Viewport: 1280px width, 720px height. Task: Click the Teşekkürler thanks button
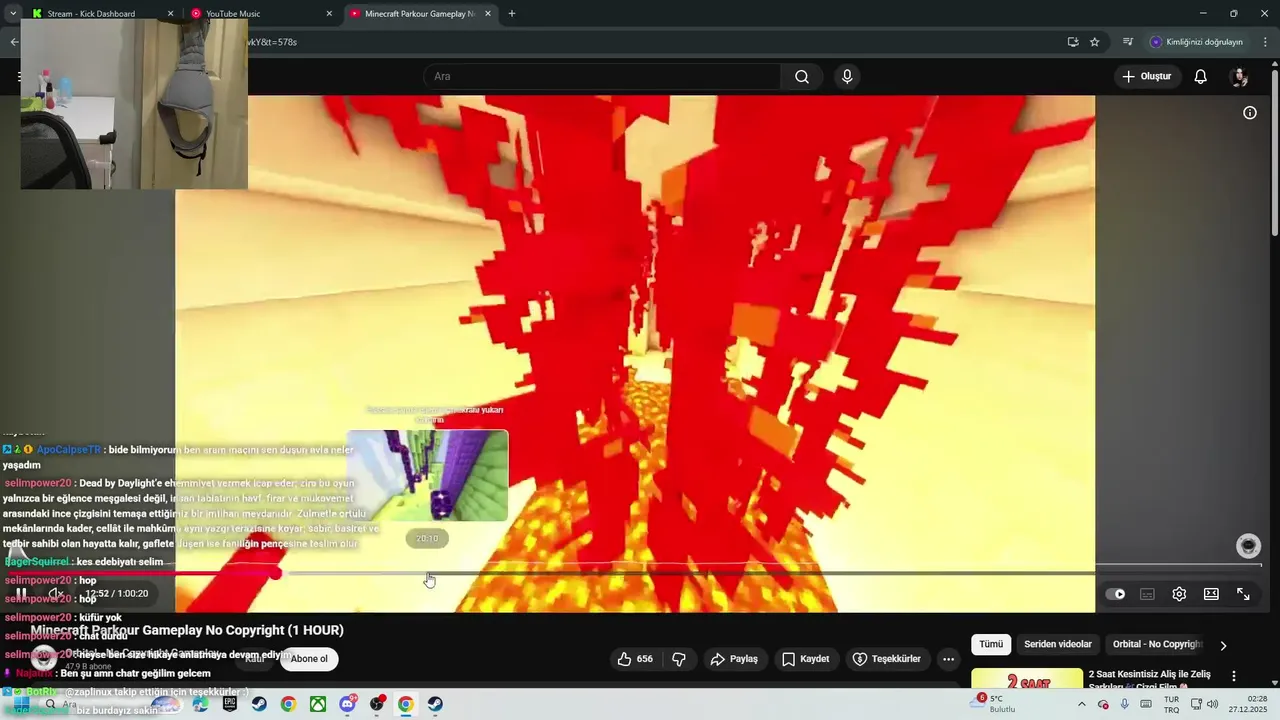click(x=886, y=659)
